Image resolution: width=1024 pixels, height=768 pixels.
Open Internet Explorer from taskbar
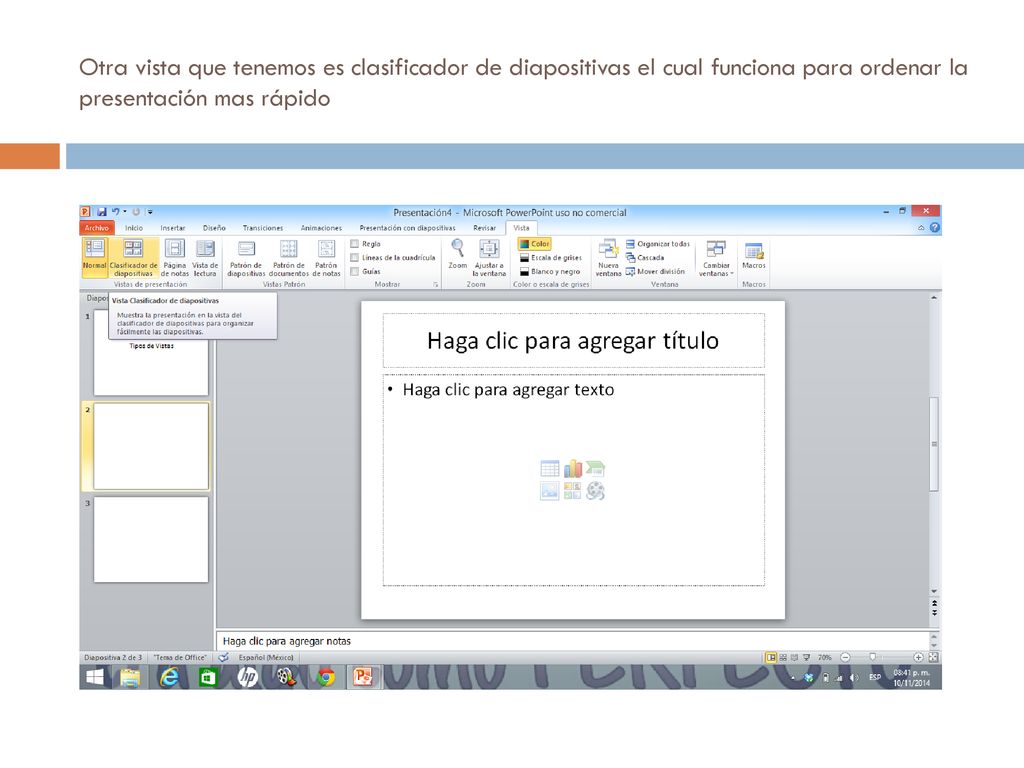coord(169,678)
